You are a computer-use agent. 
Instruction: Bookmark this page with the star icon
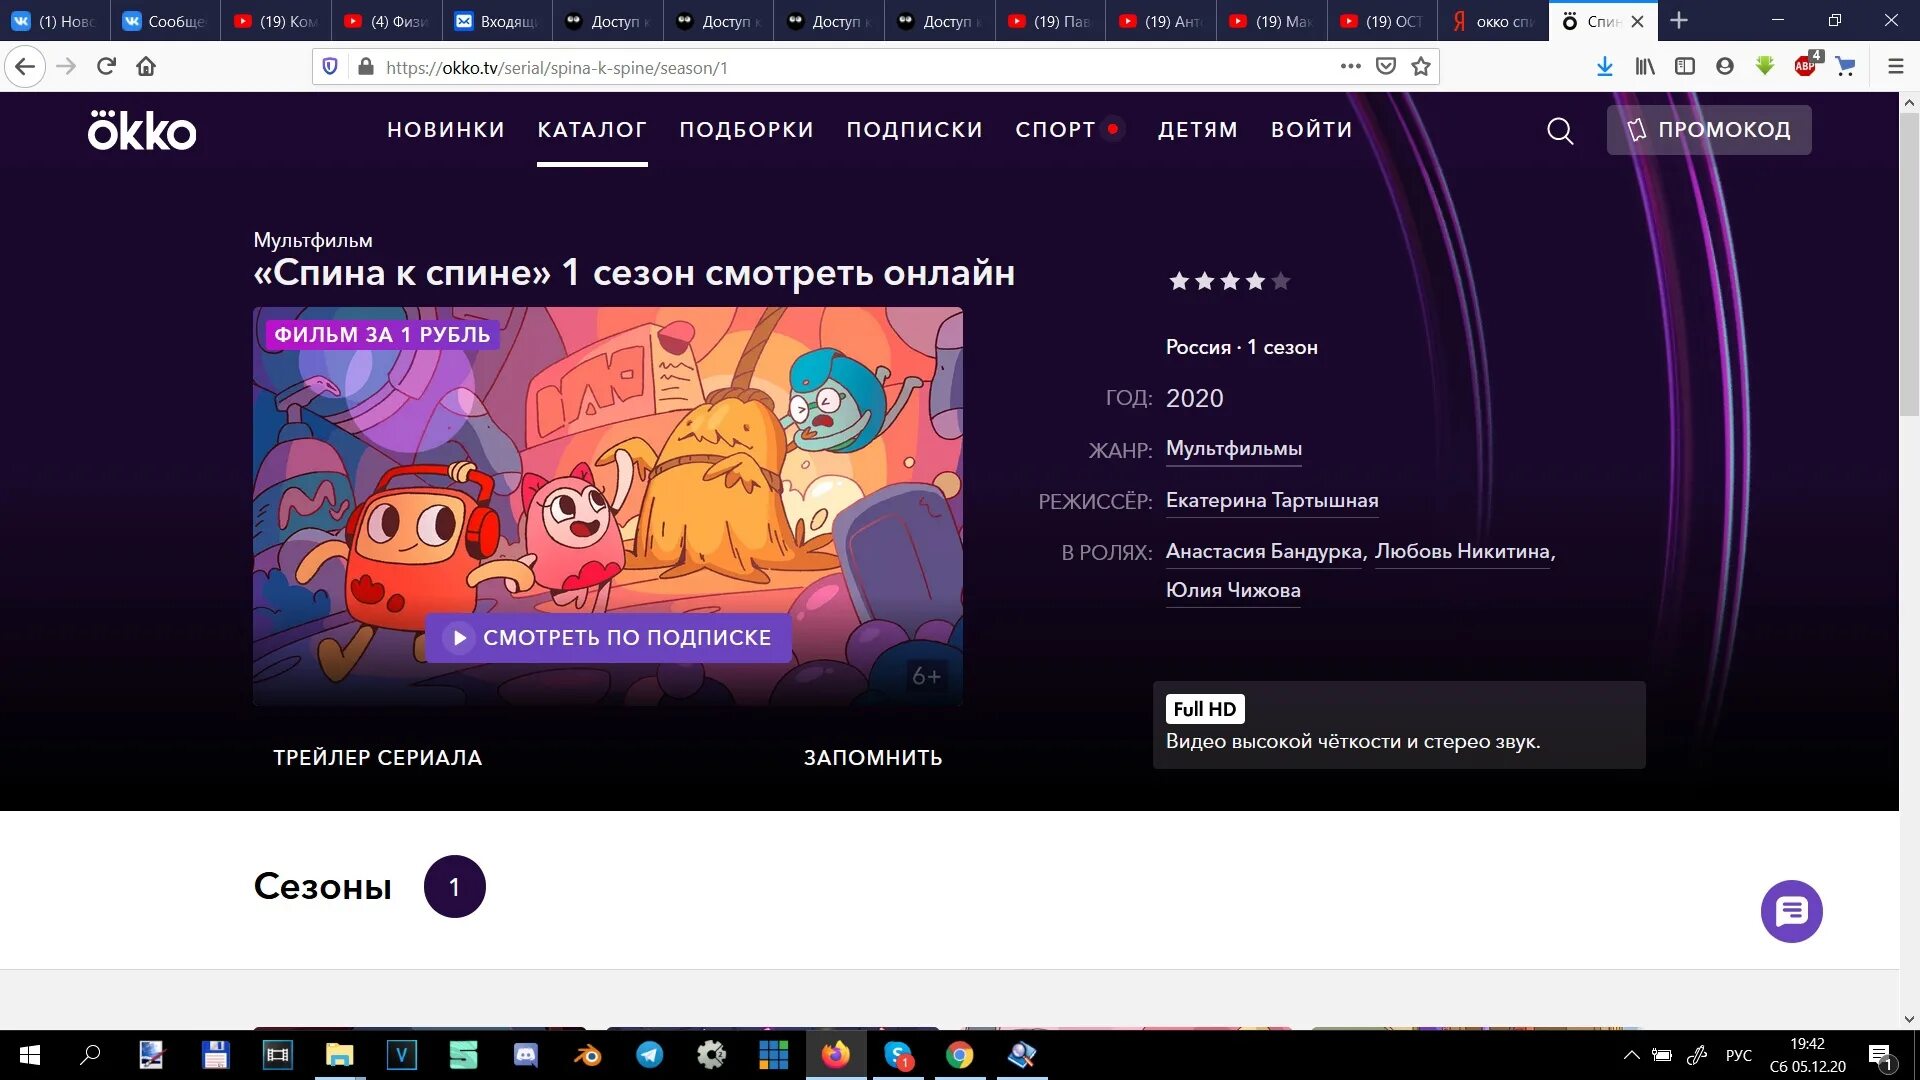point(1420,67)
